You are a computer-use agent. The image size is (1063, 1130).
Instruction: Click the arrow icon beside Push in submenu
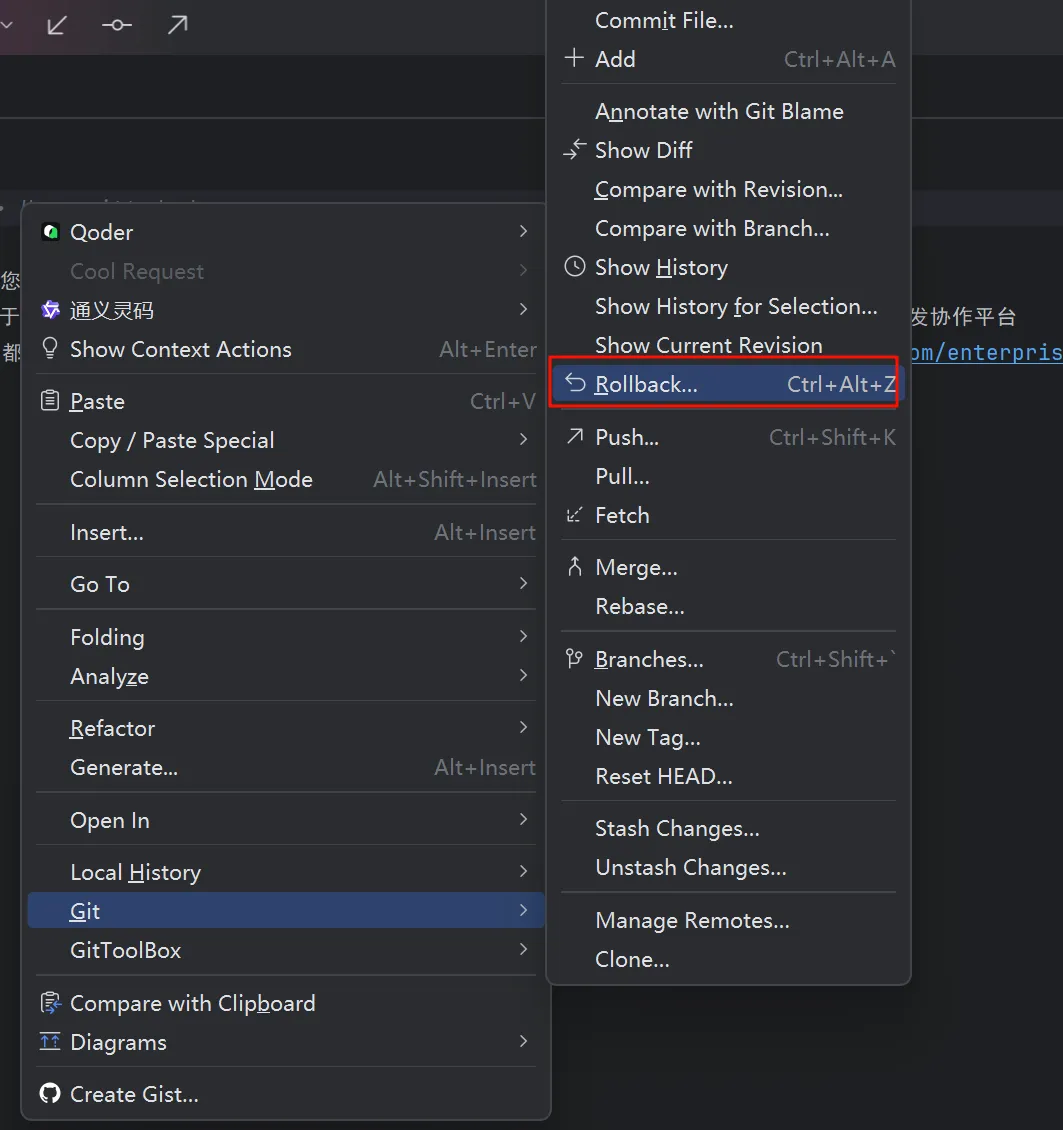pos(574,436)
